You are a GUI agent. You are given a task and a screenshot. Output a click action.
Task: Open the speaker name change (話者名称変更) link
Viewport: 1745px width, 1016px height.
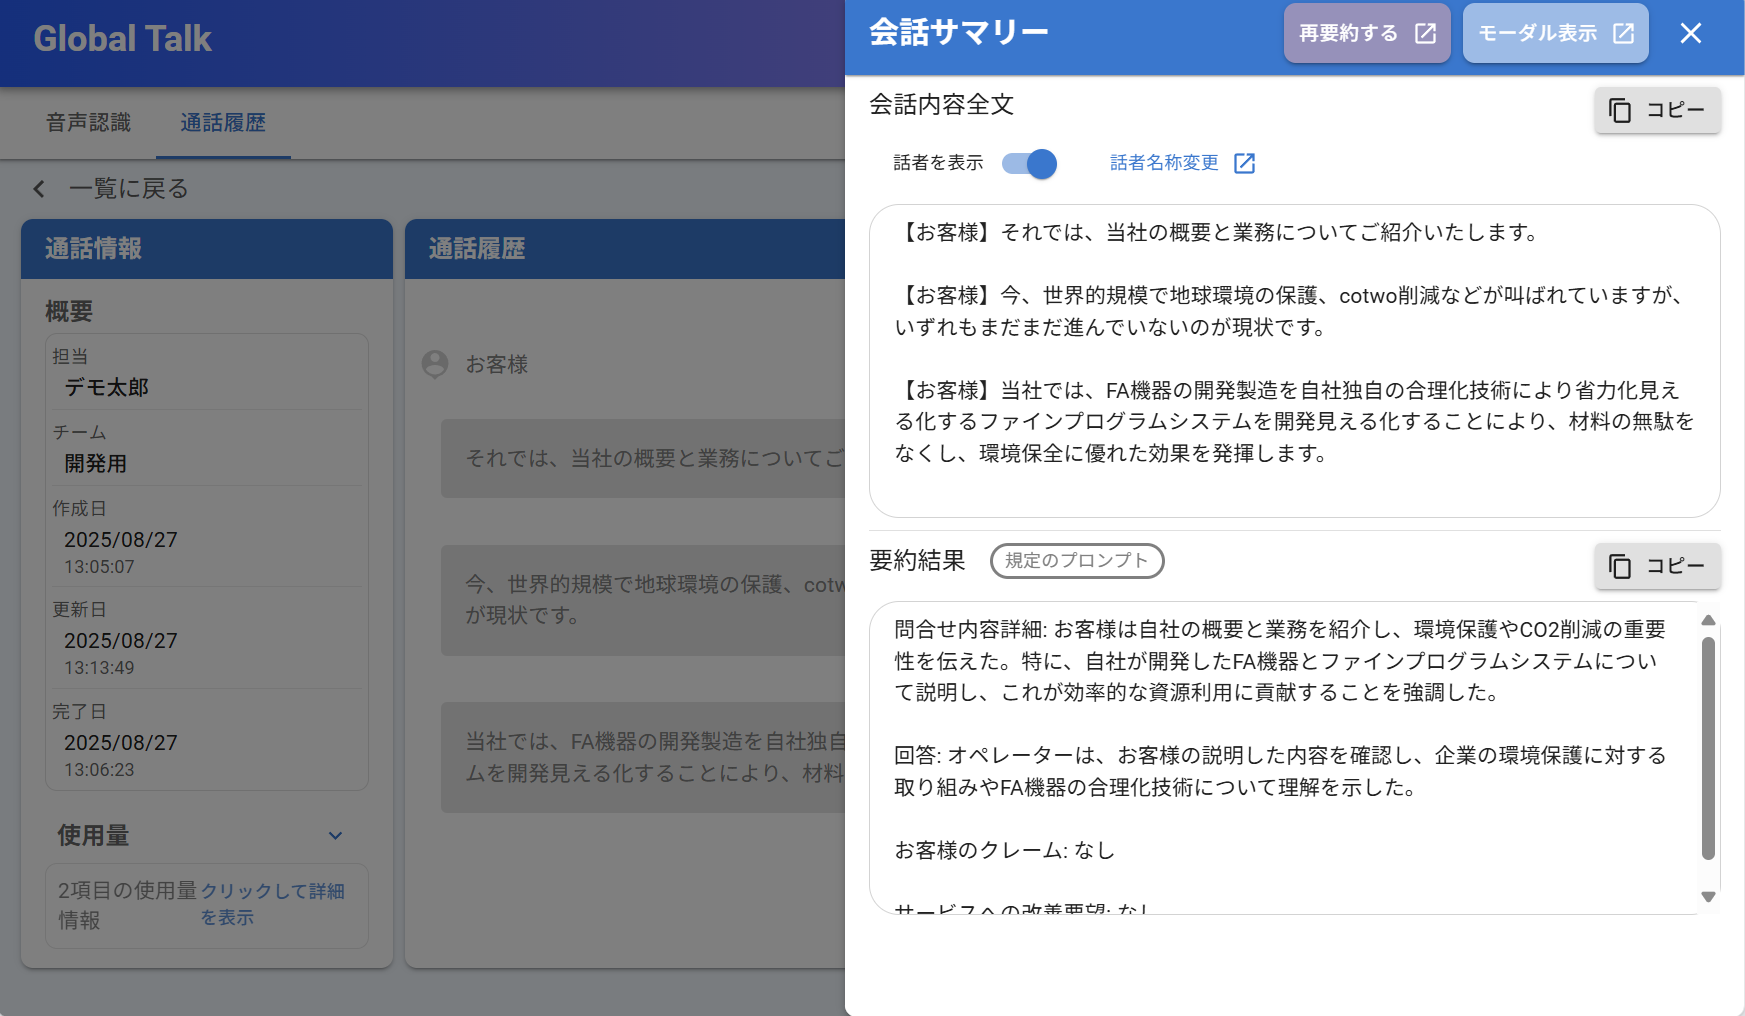(1164, 163)
